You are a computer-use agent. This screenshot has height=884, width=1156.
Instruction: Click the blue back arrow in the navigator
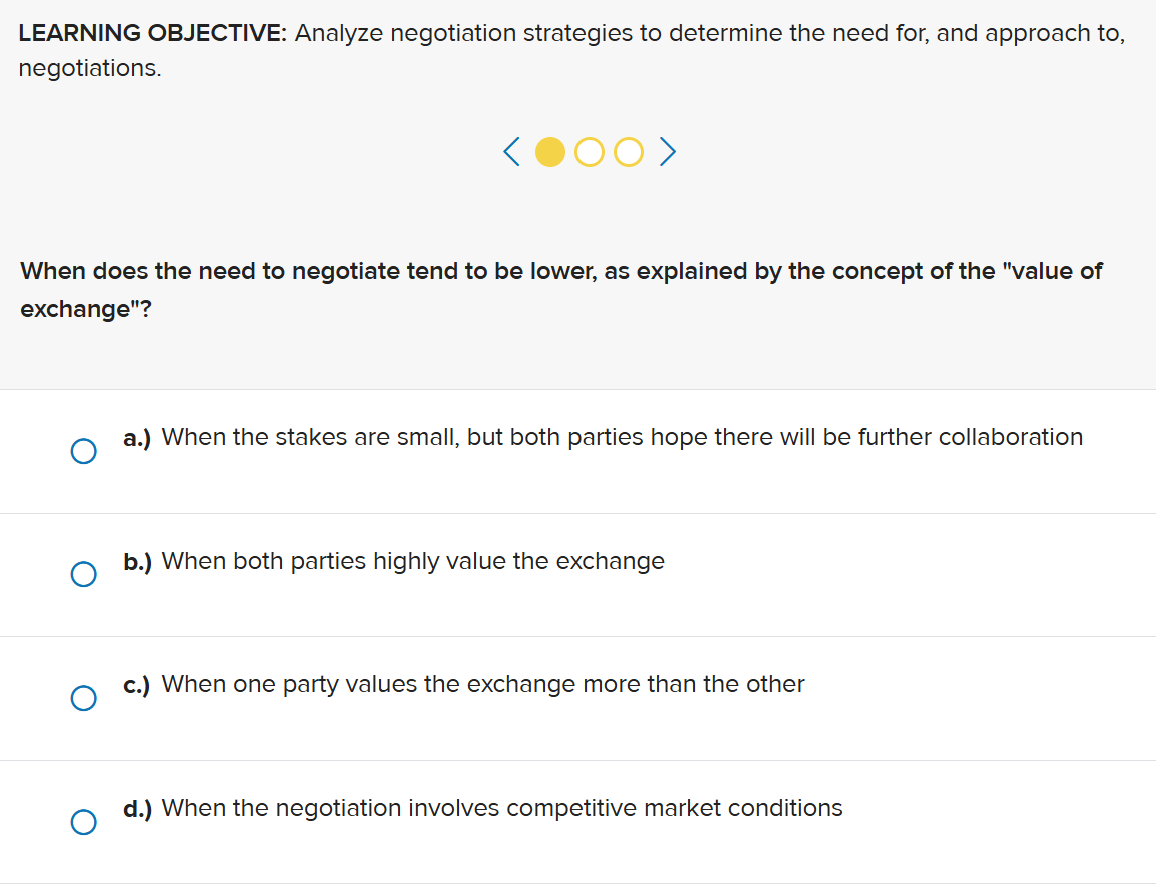click(x=510, y=152)
